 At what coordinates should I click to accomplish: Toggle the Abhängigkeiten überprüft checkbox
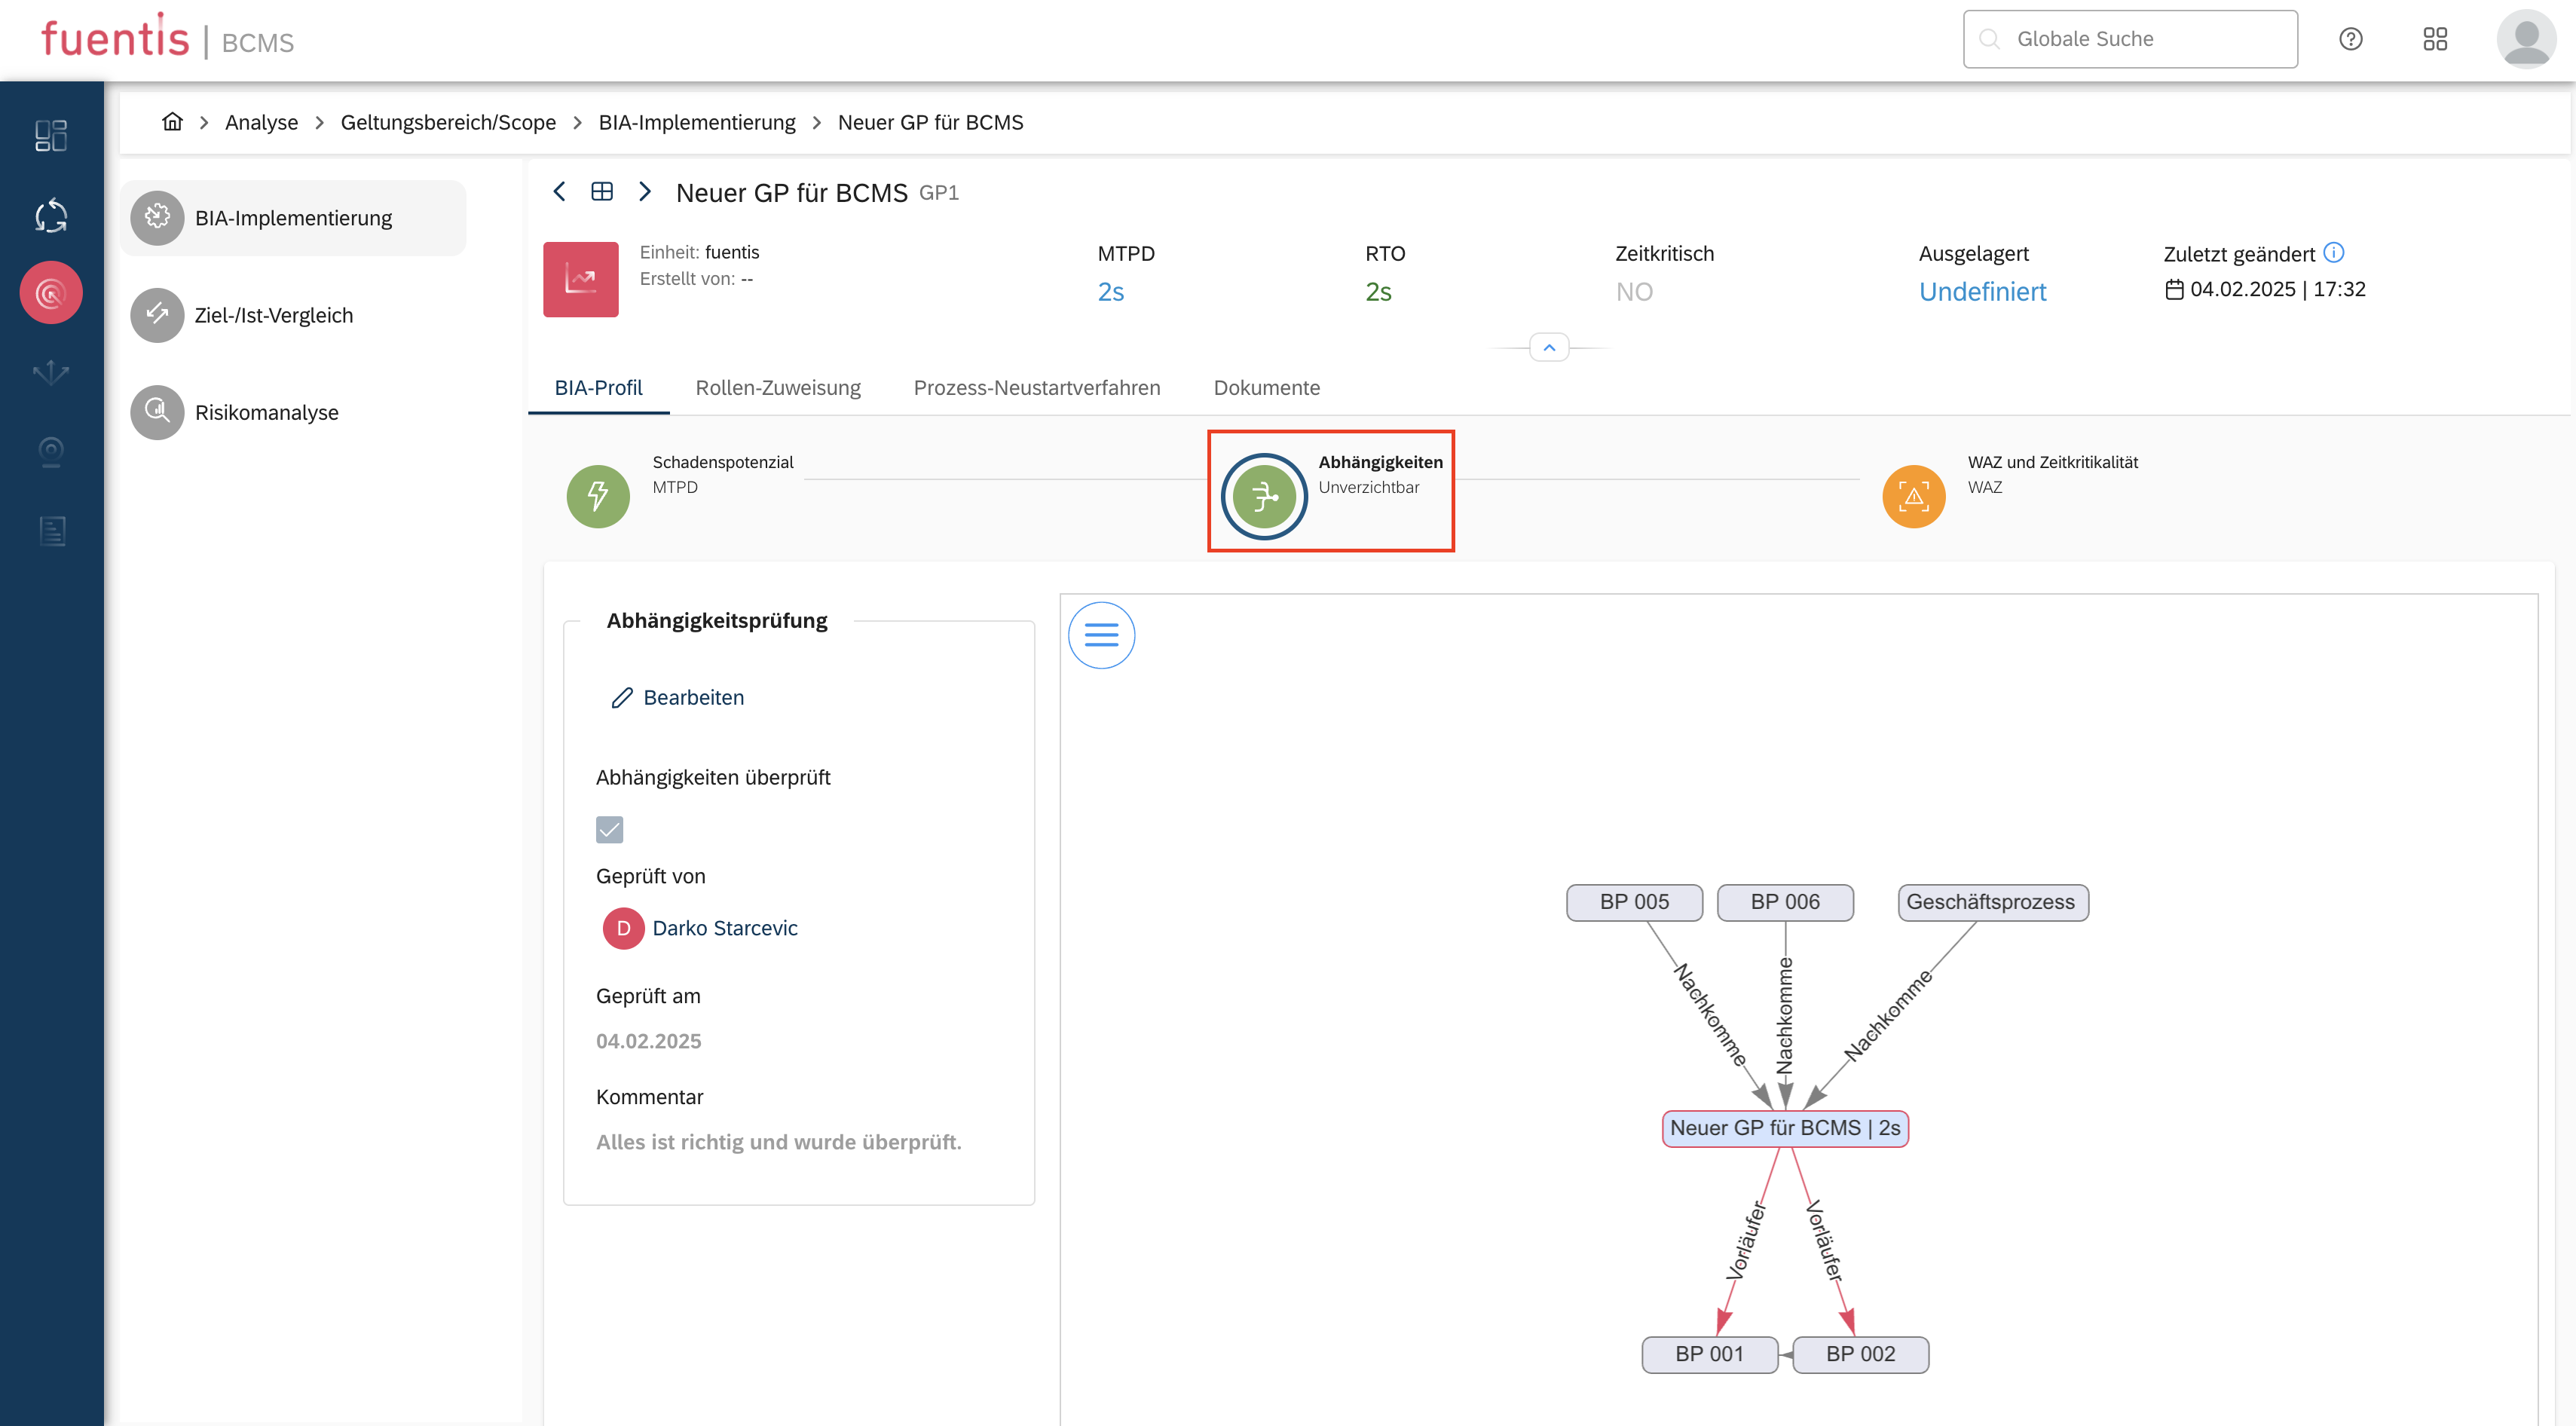click(x=609, y=829)
